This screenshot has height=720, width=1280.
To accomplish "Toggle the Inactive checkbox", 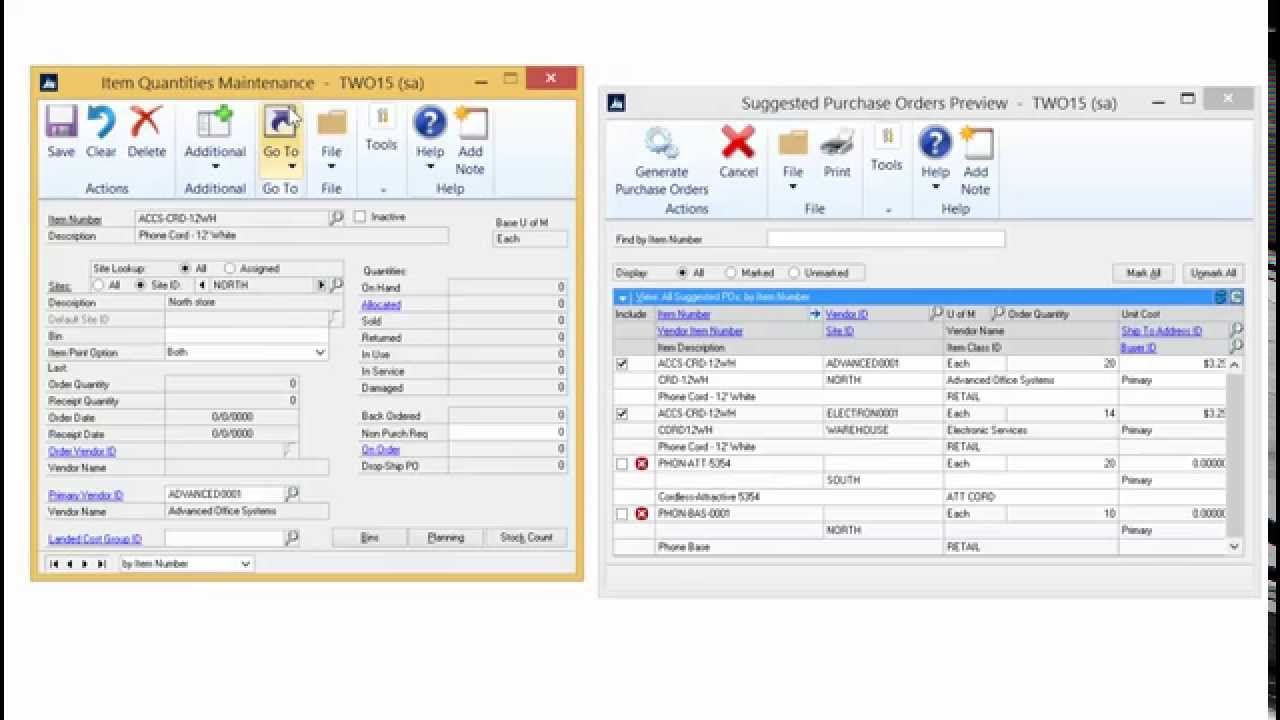I will [x=360, y=217].
